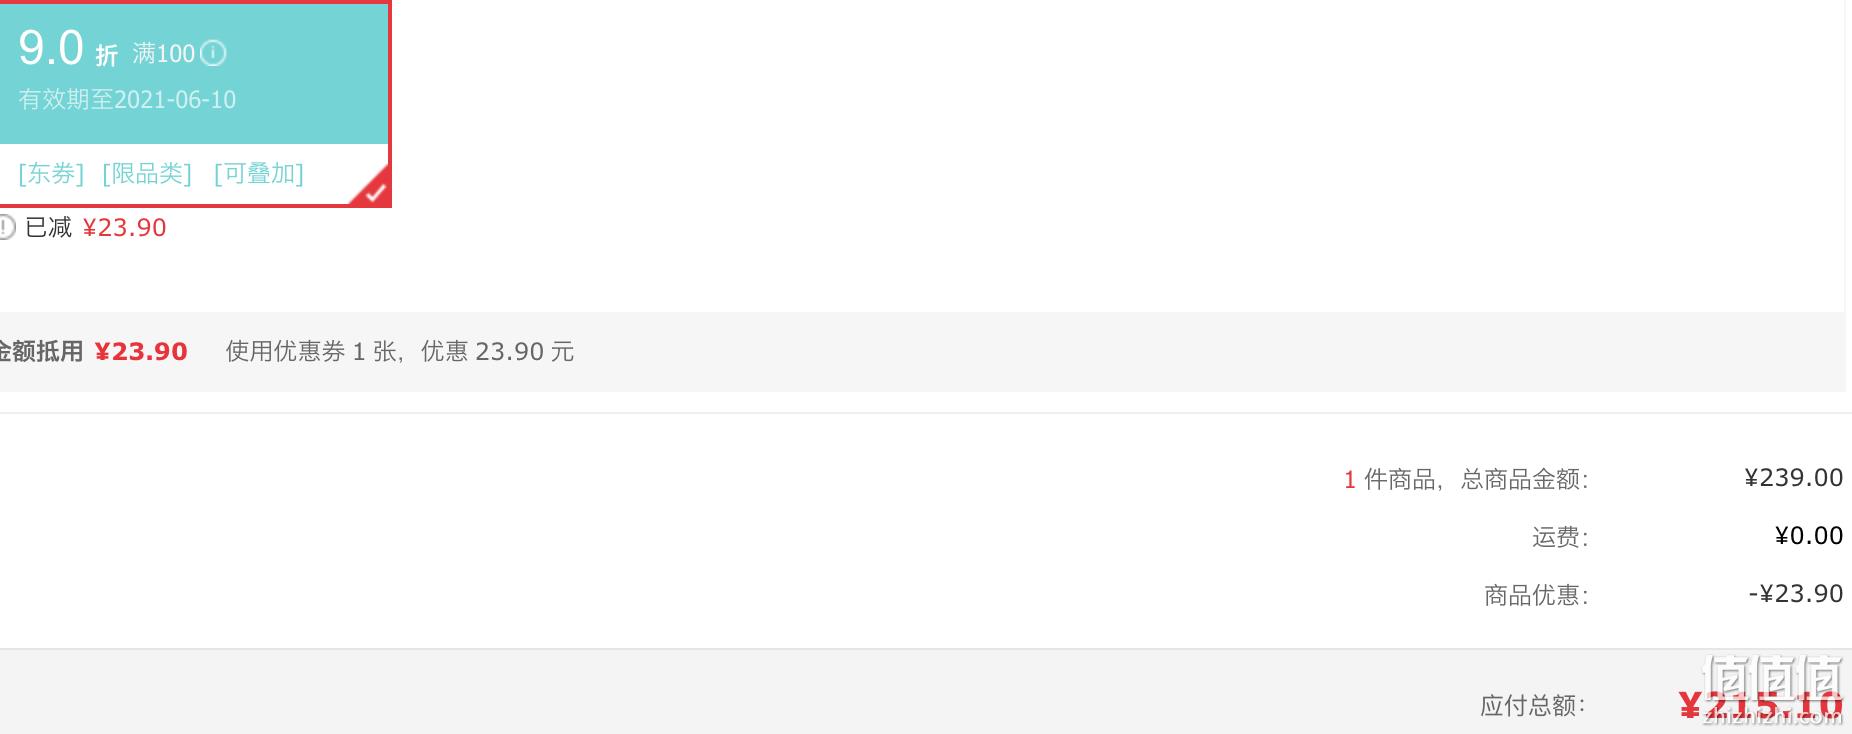Click the [可叠加] coupon tag

coord(259,174)
